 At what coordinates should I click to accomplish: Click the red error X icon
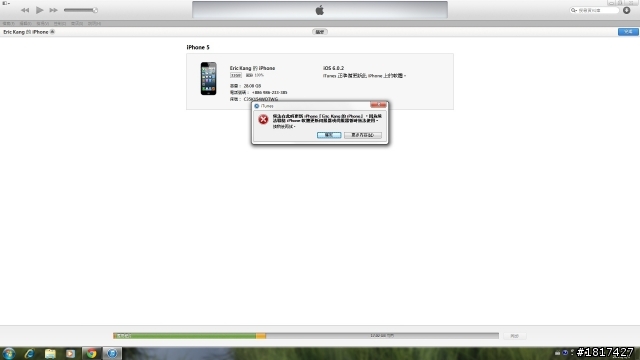click(263, 119)
